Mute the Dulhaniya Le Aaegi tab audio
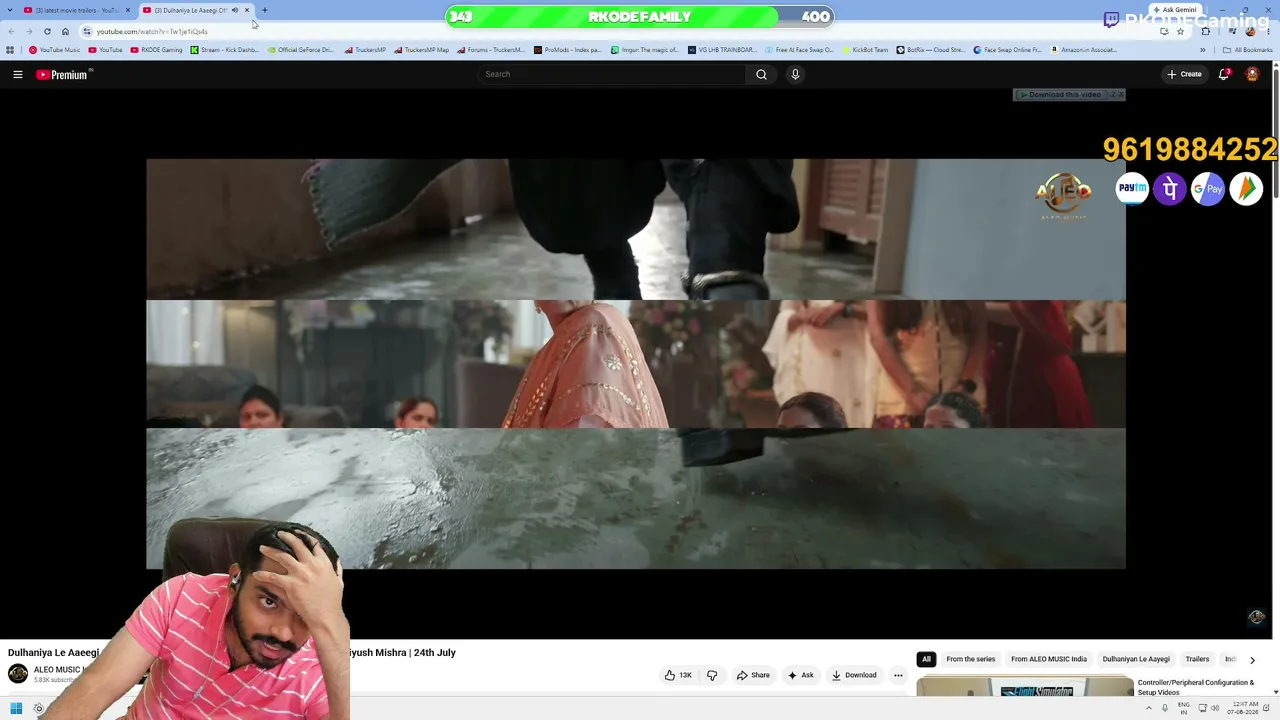Image resolution: width=1280 pixels, height=720 pixels. pyautogui.click(x=235, y=10)
